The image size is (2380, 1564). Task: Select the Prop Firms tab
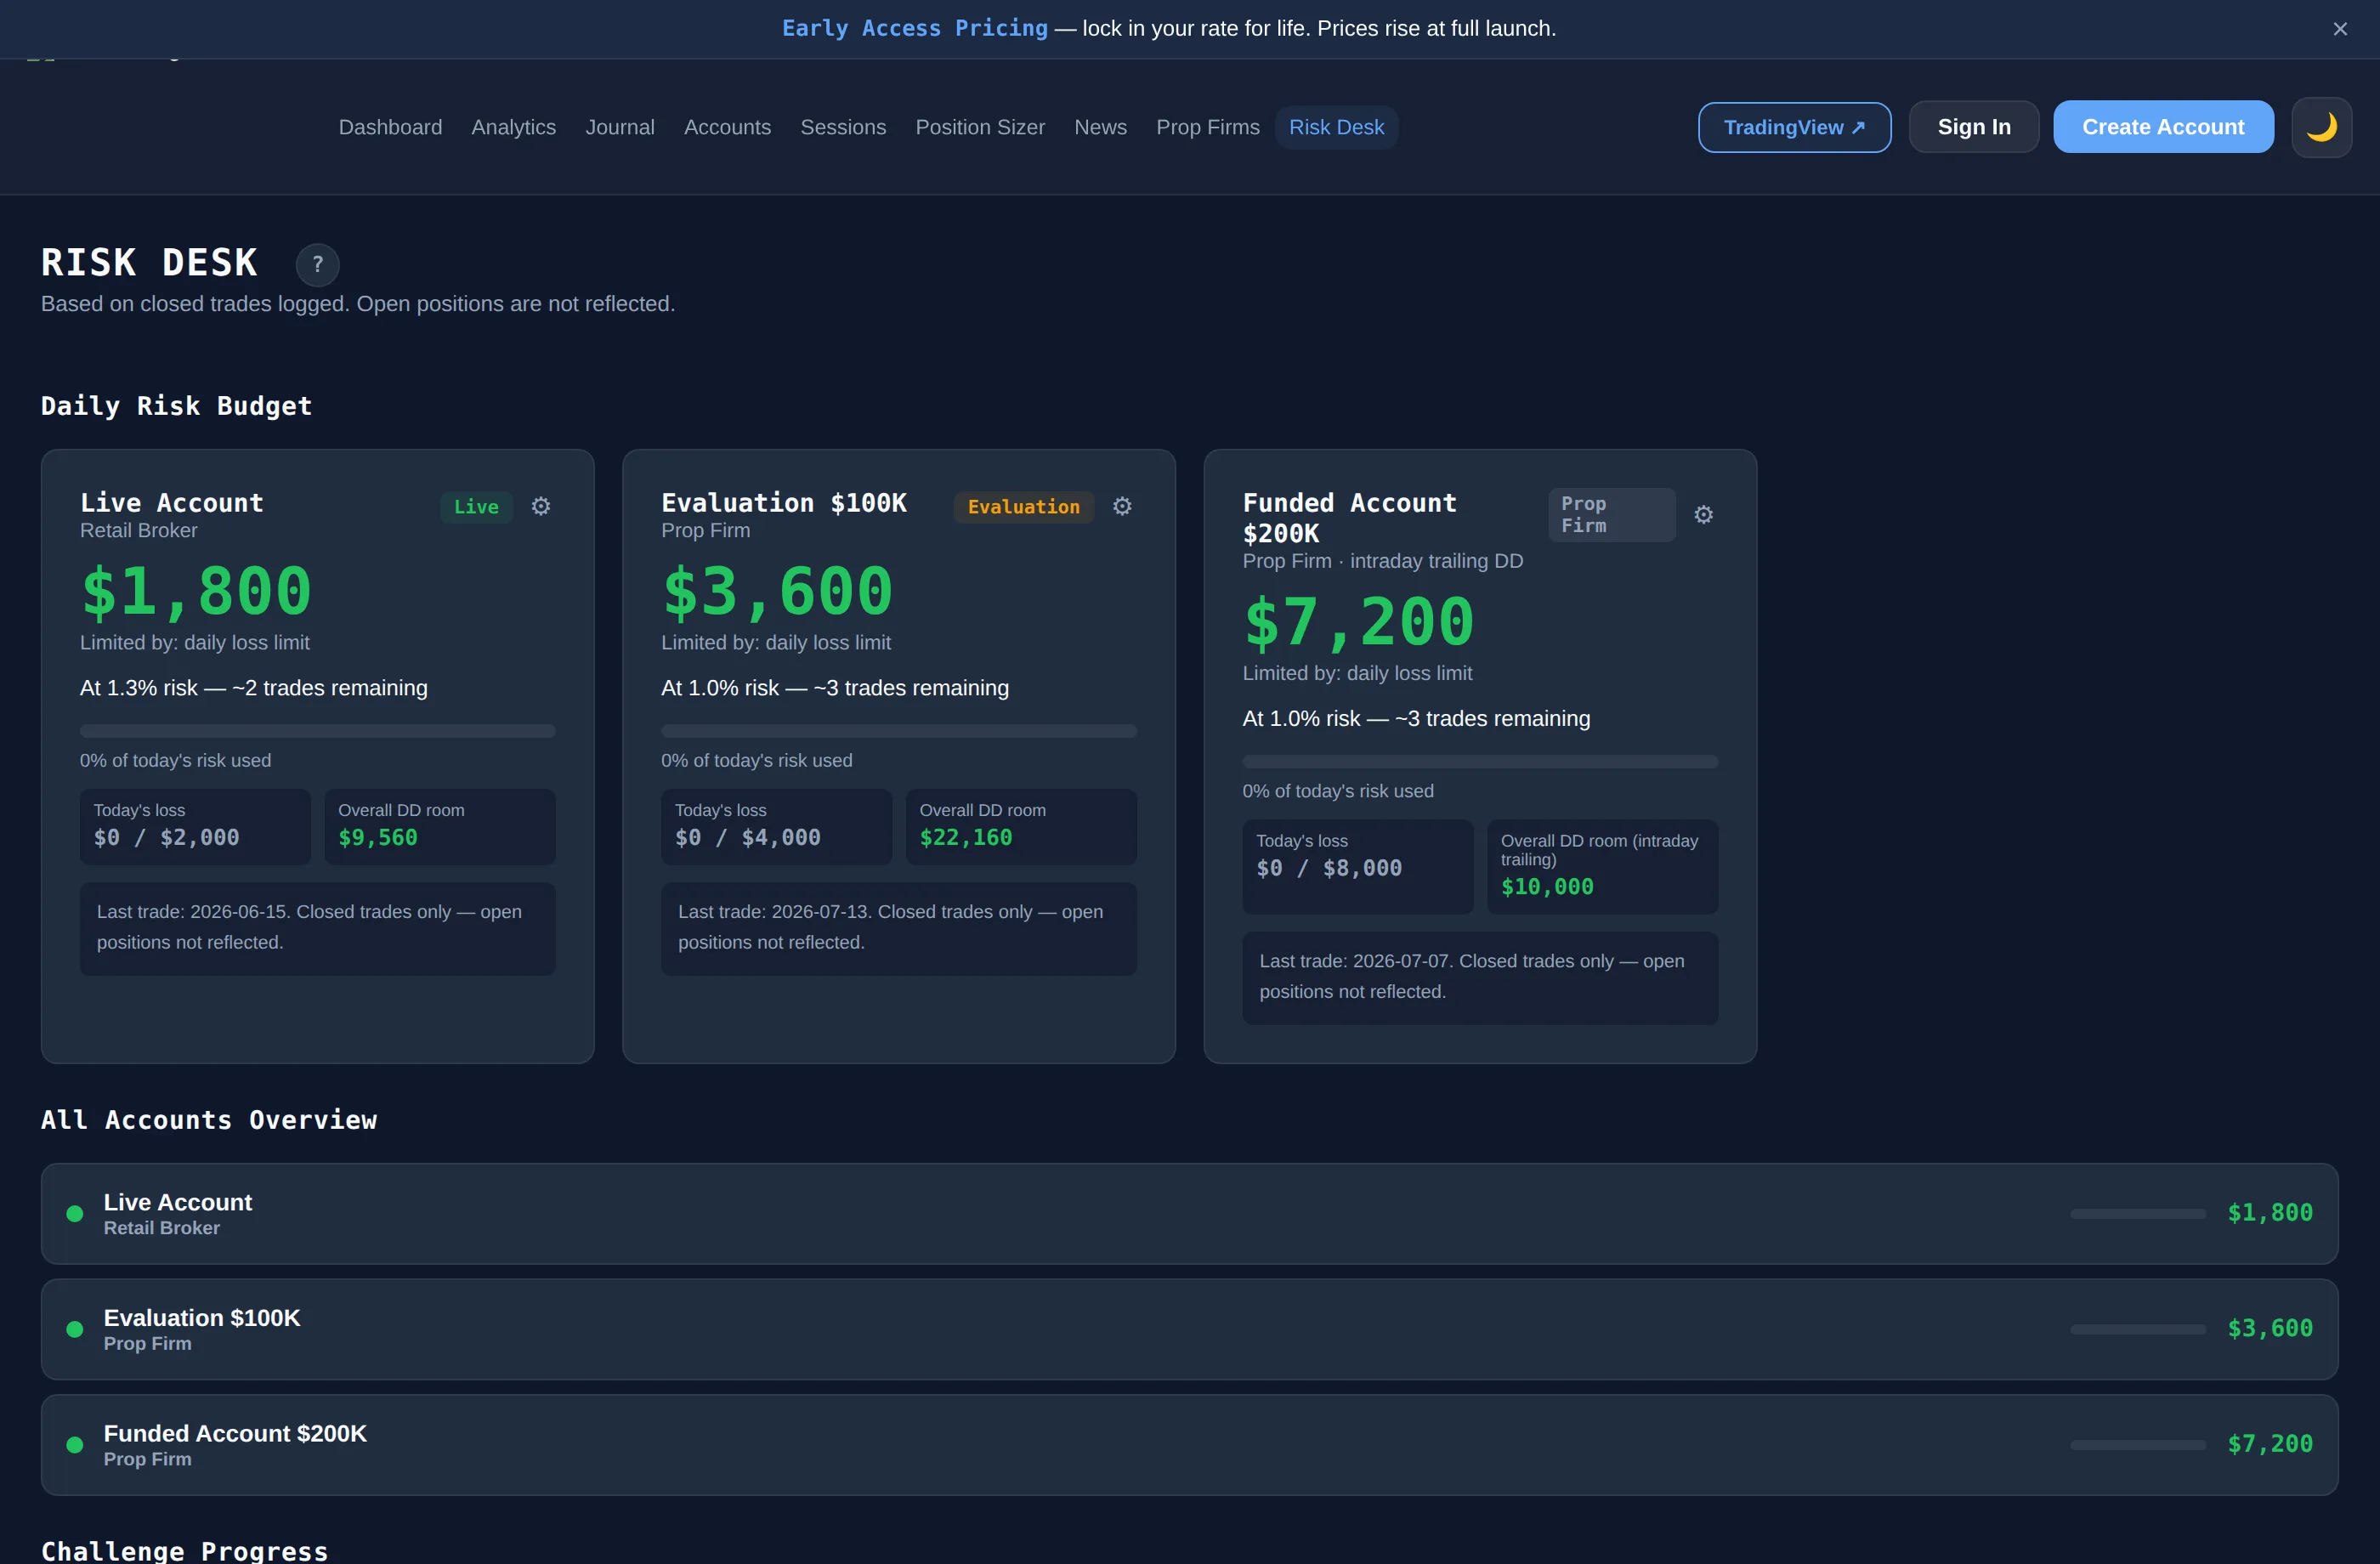pos(1207,127)
